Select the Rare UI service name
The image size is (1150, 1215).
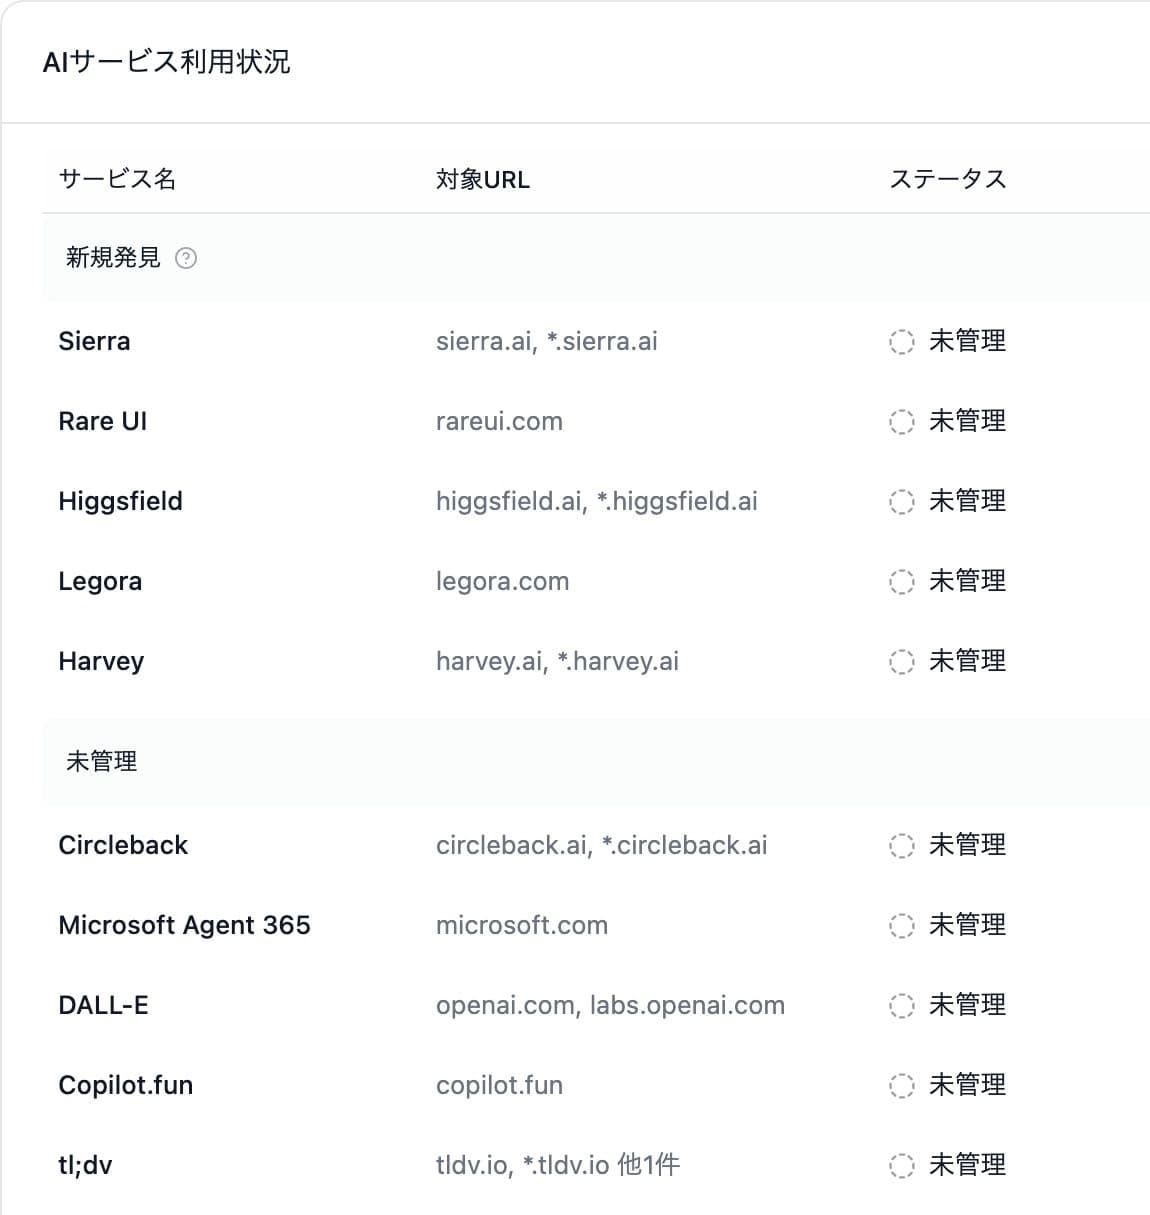[103, 421]
